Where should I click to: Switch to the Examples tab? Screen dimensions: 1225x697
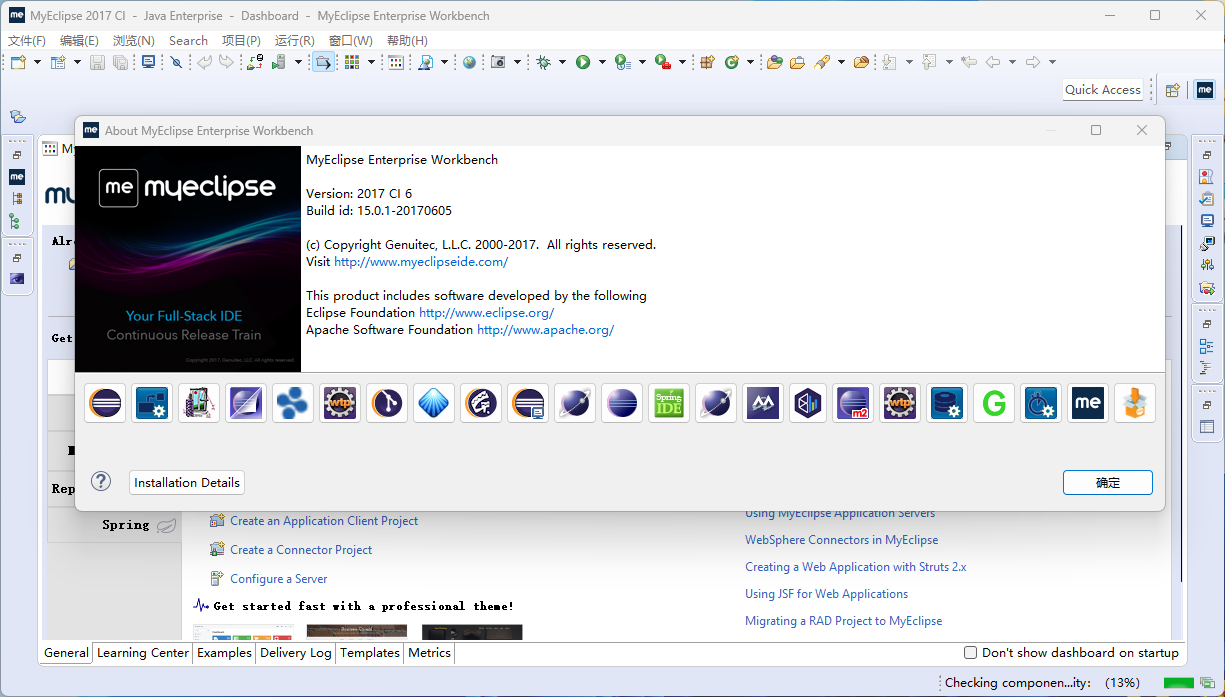point(224,652)
